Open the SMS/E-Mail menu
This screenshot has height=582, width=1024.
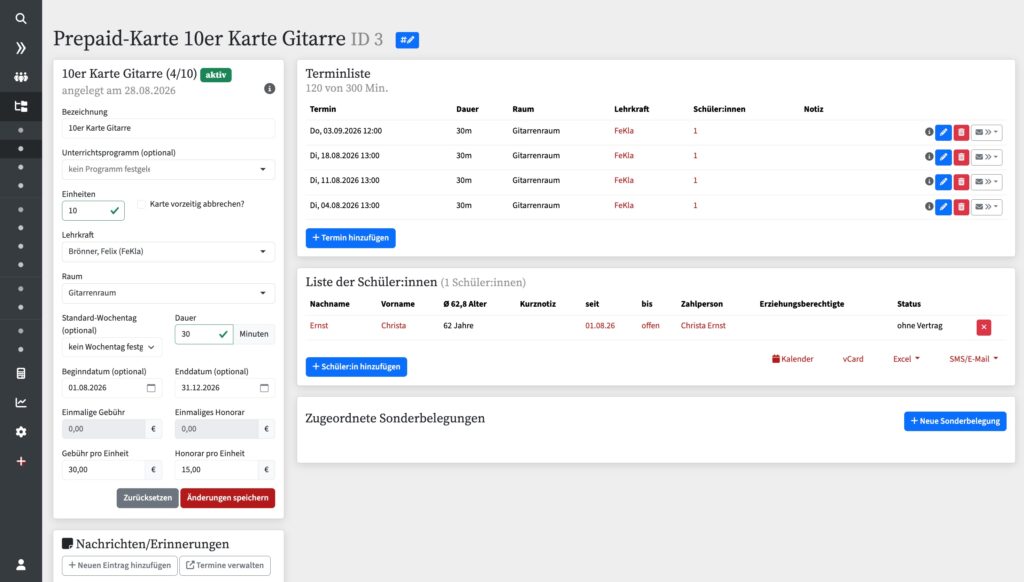973,359
